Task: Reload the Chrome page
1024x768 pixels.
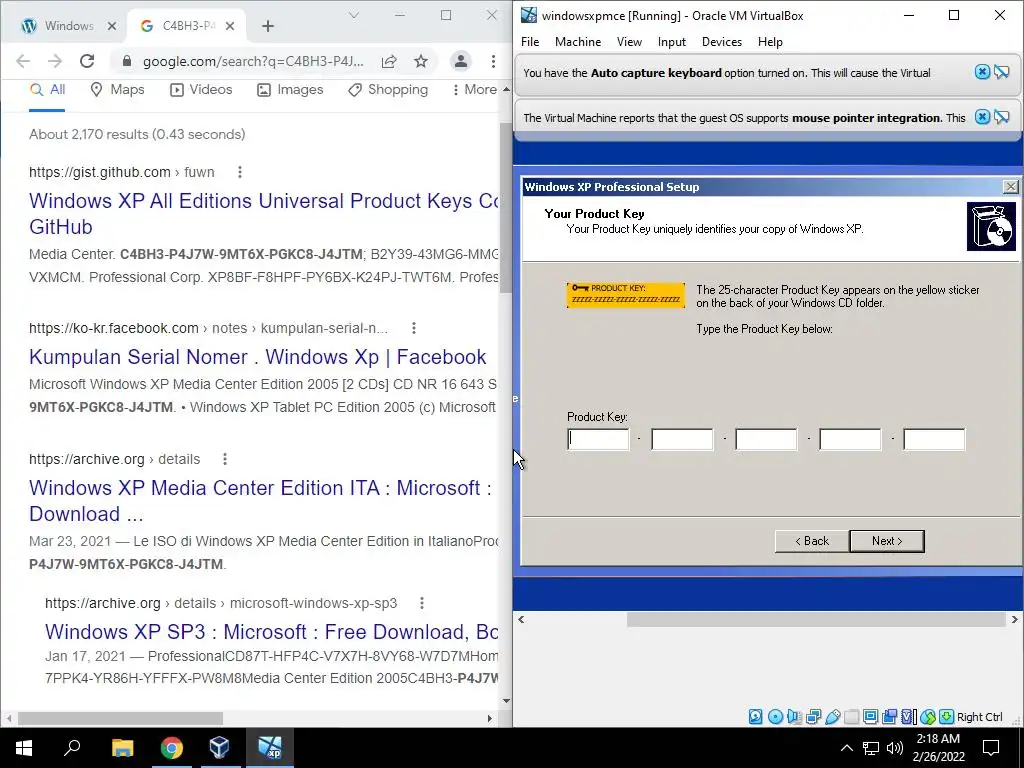Action: pos(87,61)
